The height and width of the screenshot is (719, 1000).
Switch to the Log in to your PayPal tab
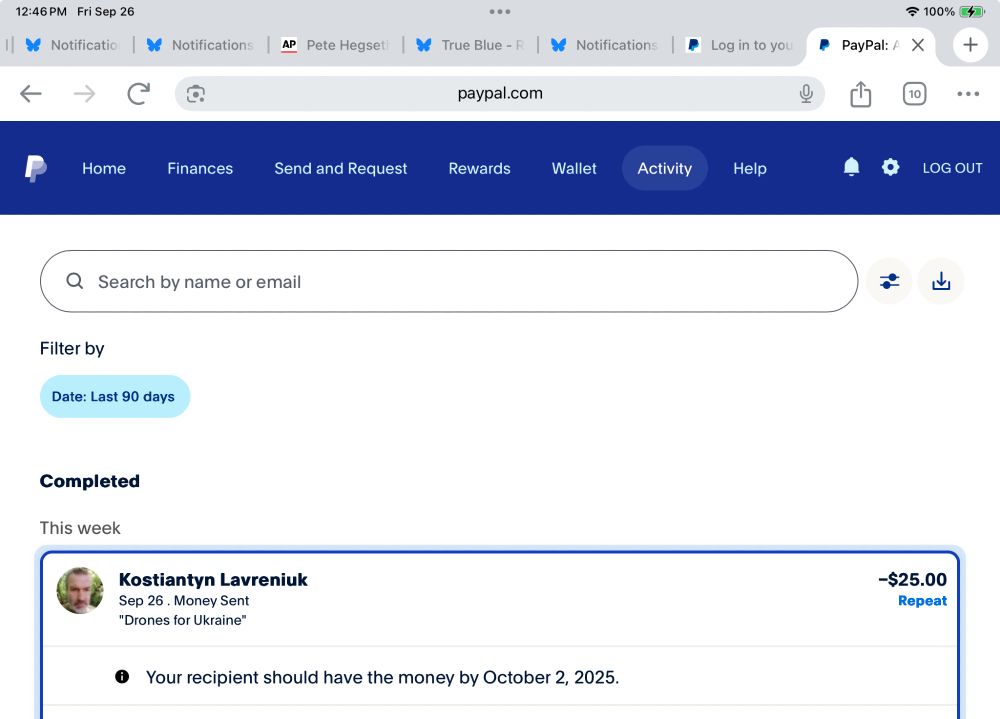[x=740, y=45]
